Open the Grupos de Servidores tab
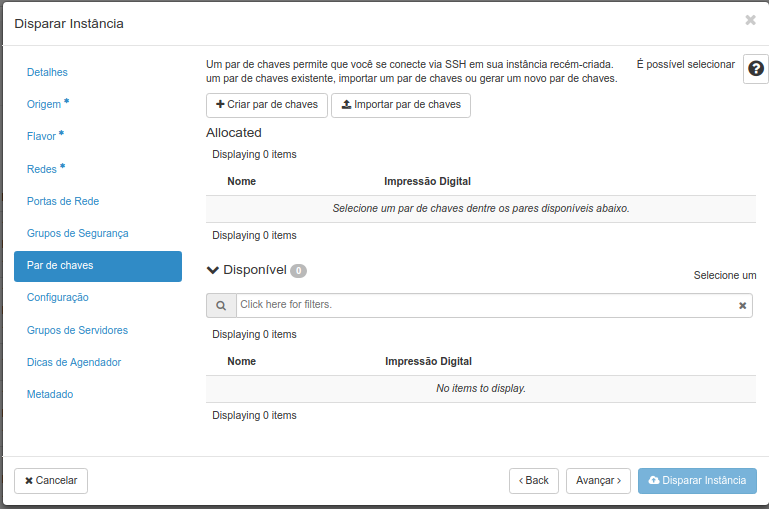769x509 pixels. point(77,330)
